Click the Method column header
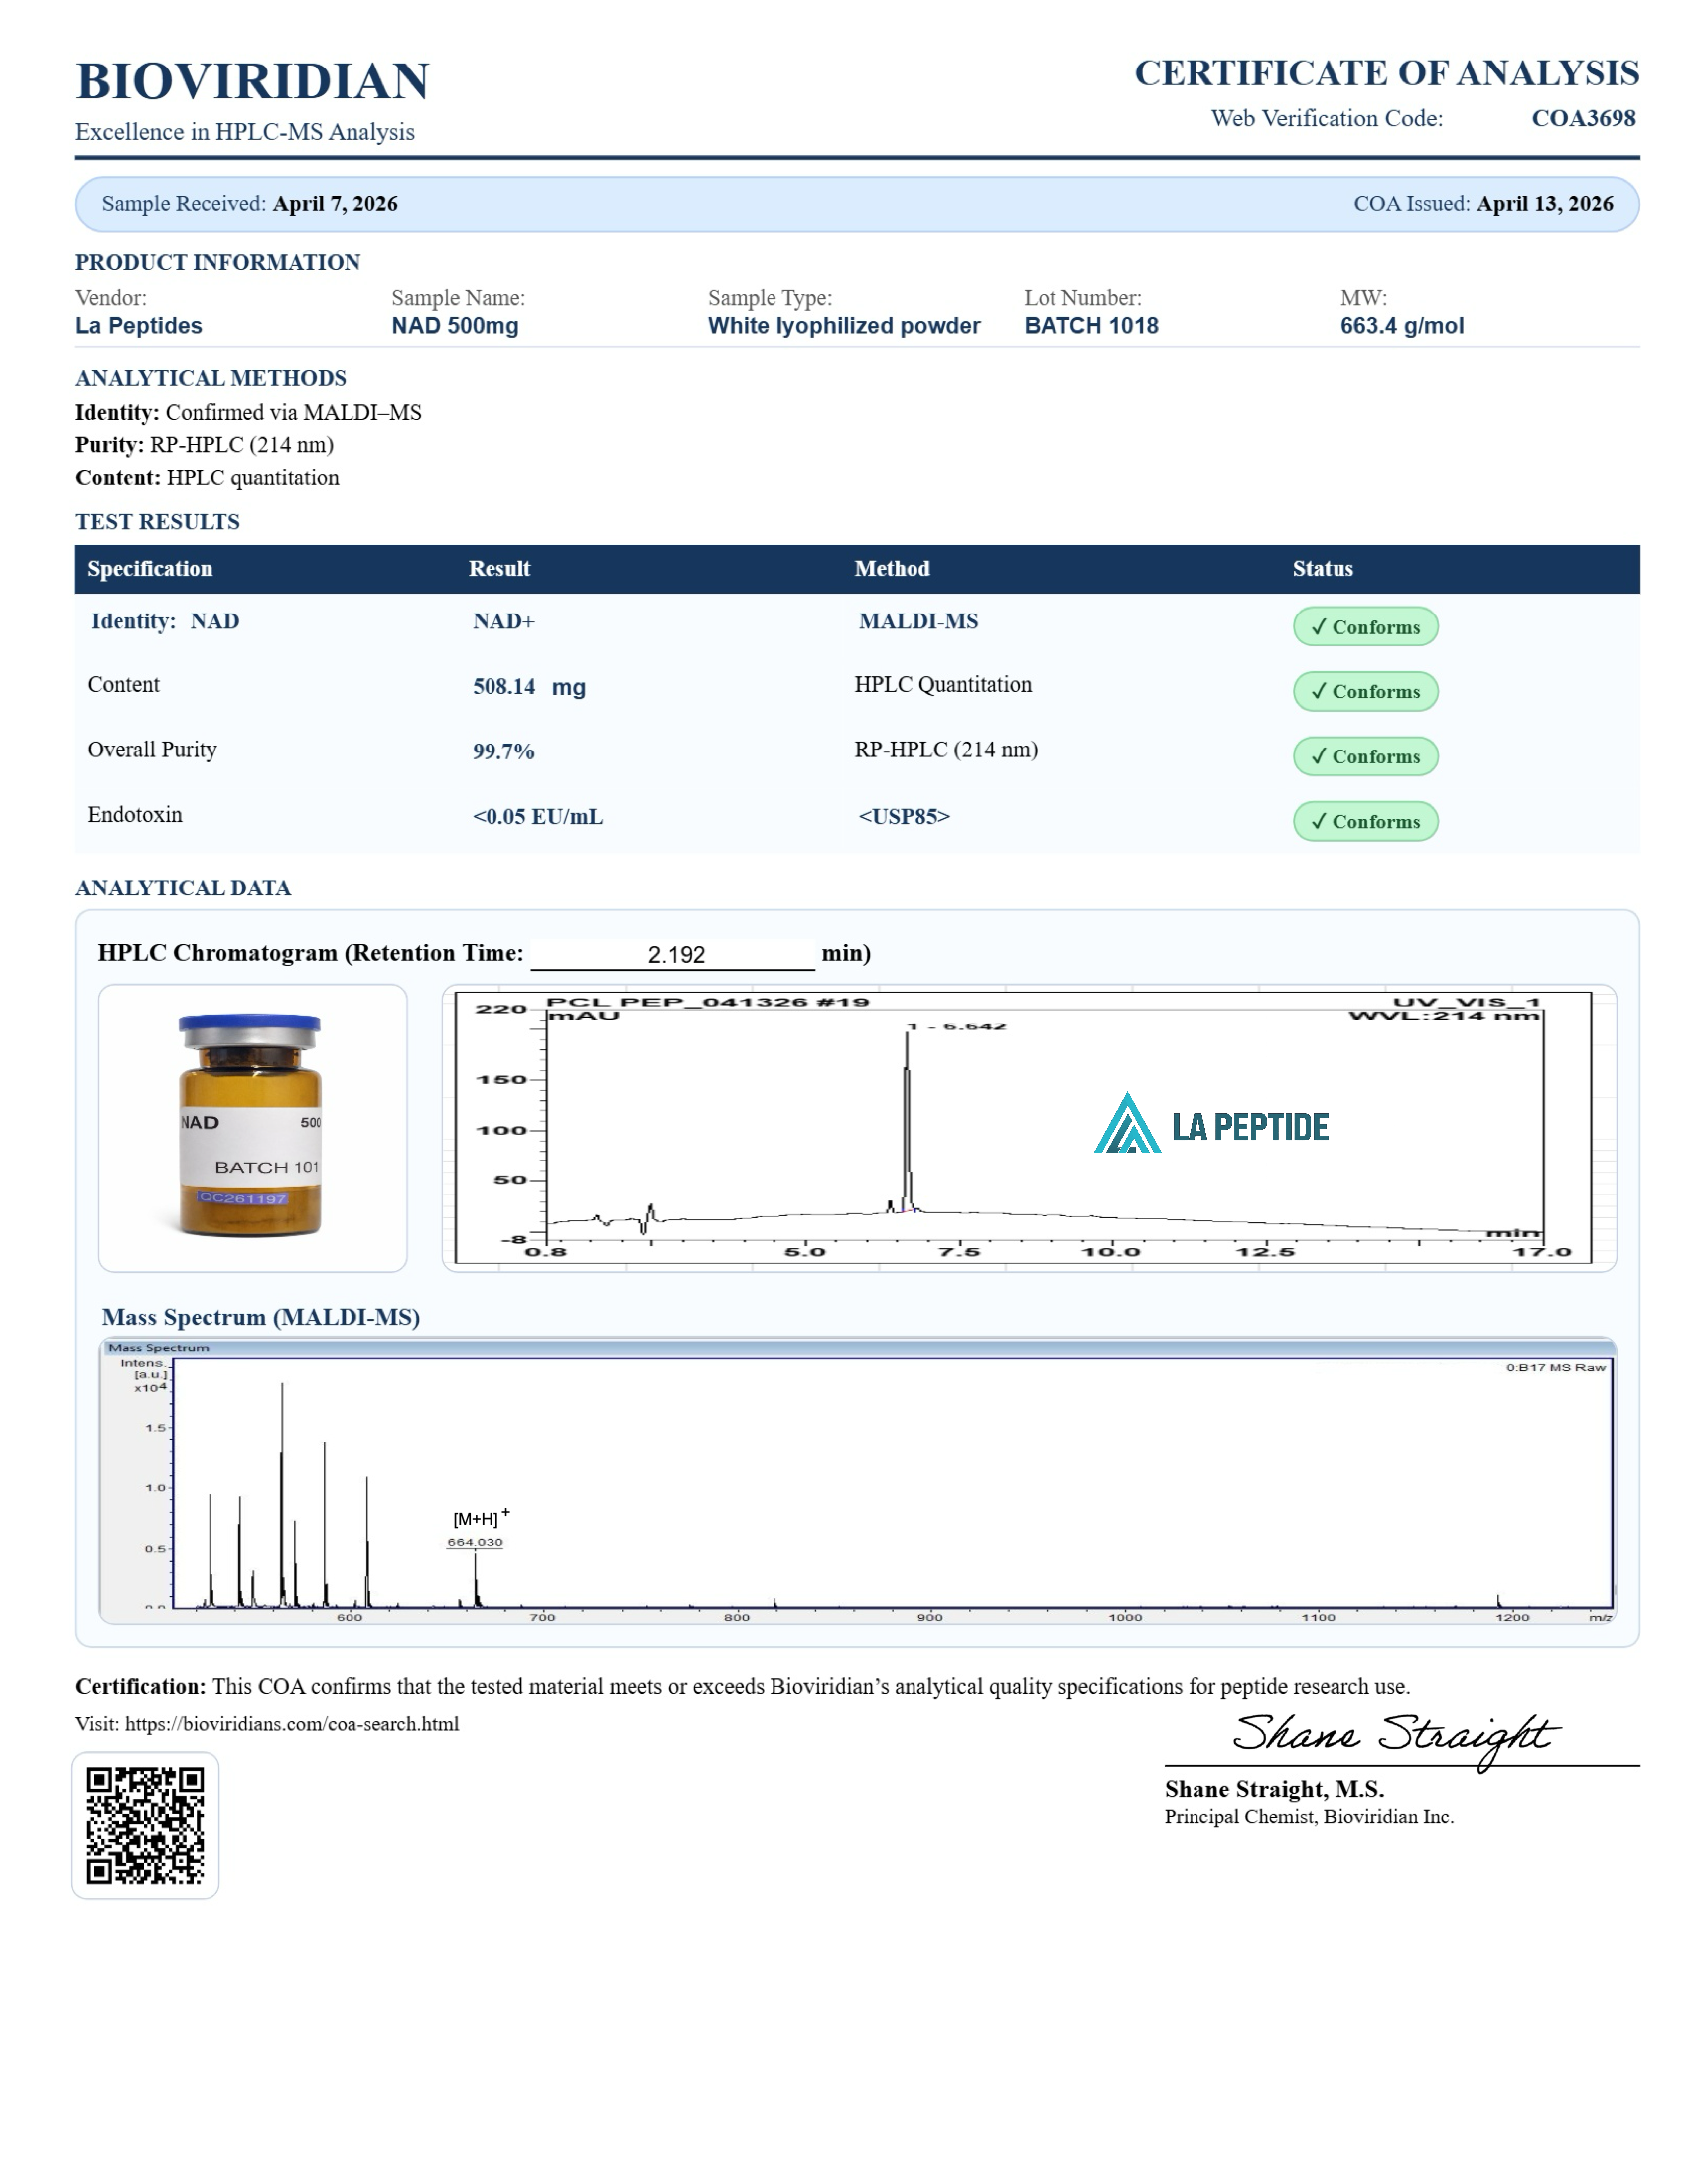1688x2184 pixels. coord(892,568)
